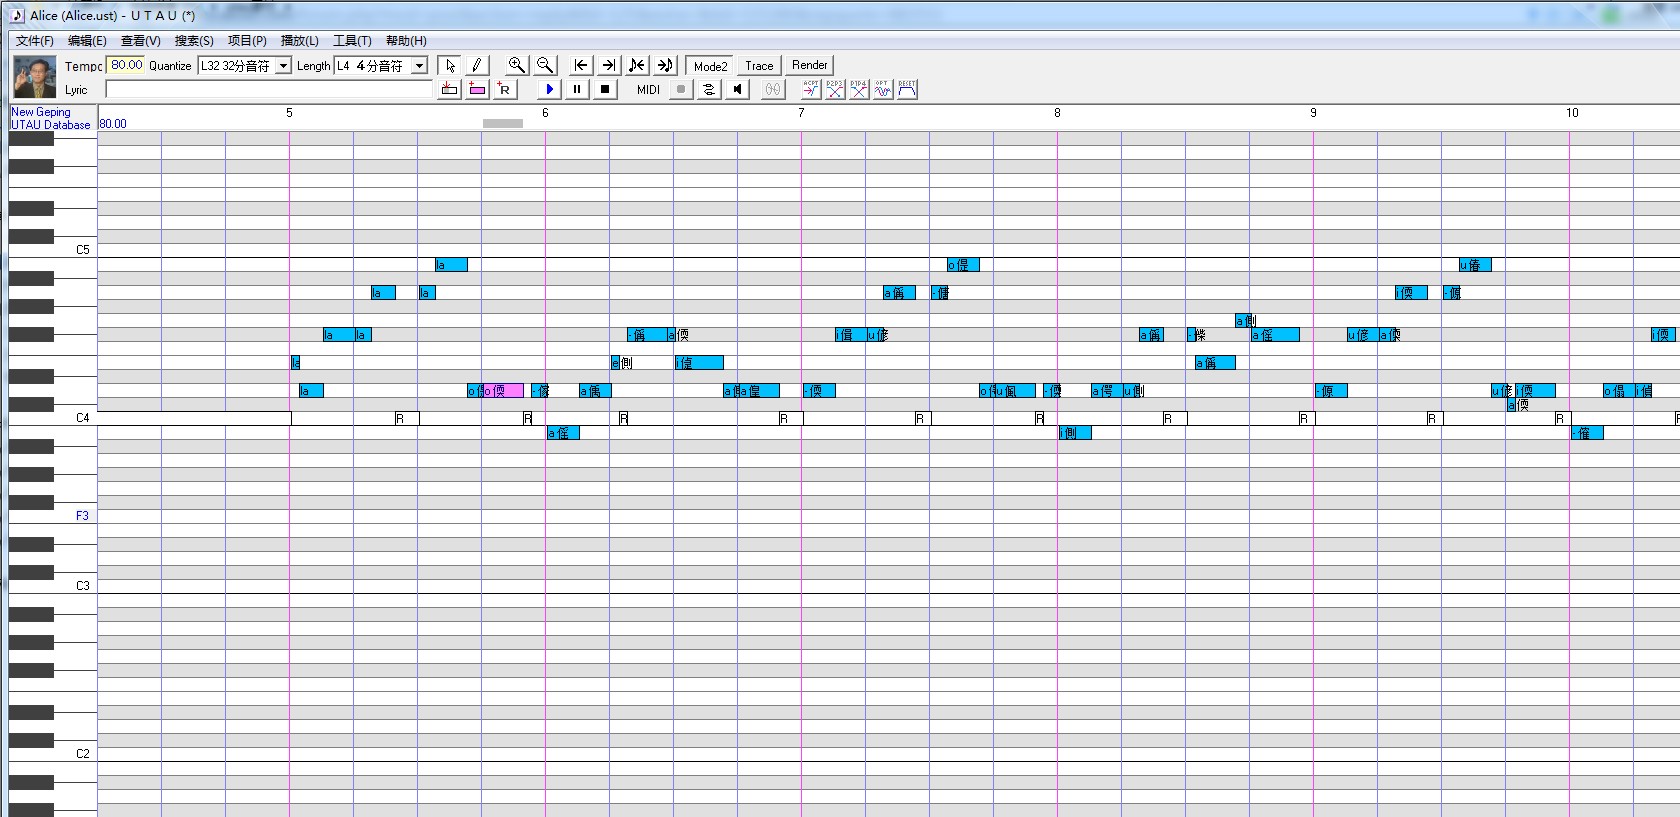Click the RESET envelope icon
This screenshot has width=1680, height=817.
click(x=907, y=89)
